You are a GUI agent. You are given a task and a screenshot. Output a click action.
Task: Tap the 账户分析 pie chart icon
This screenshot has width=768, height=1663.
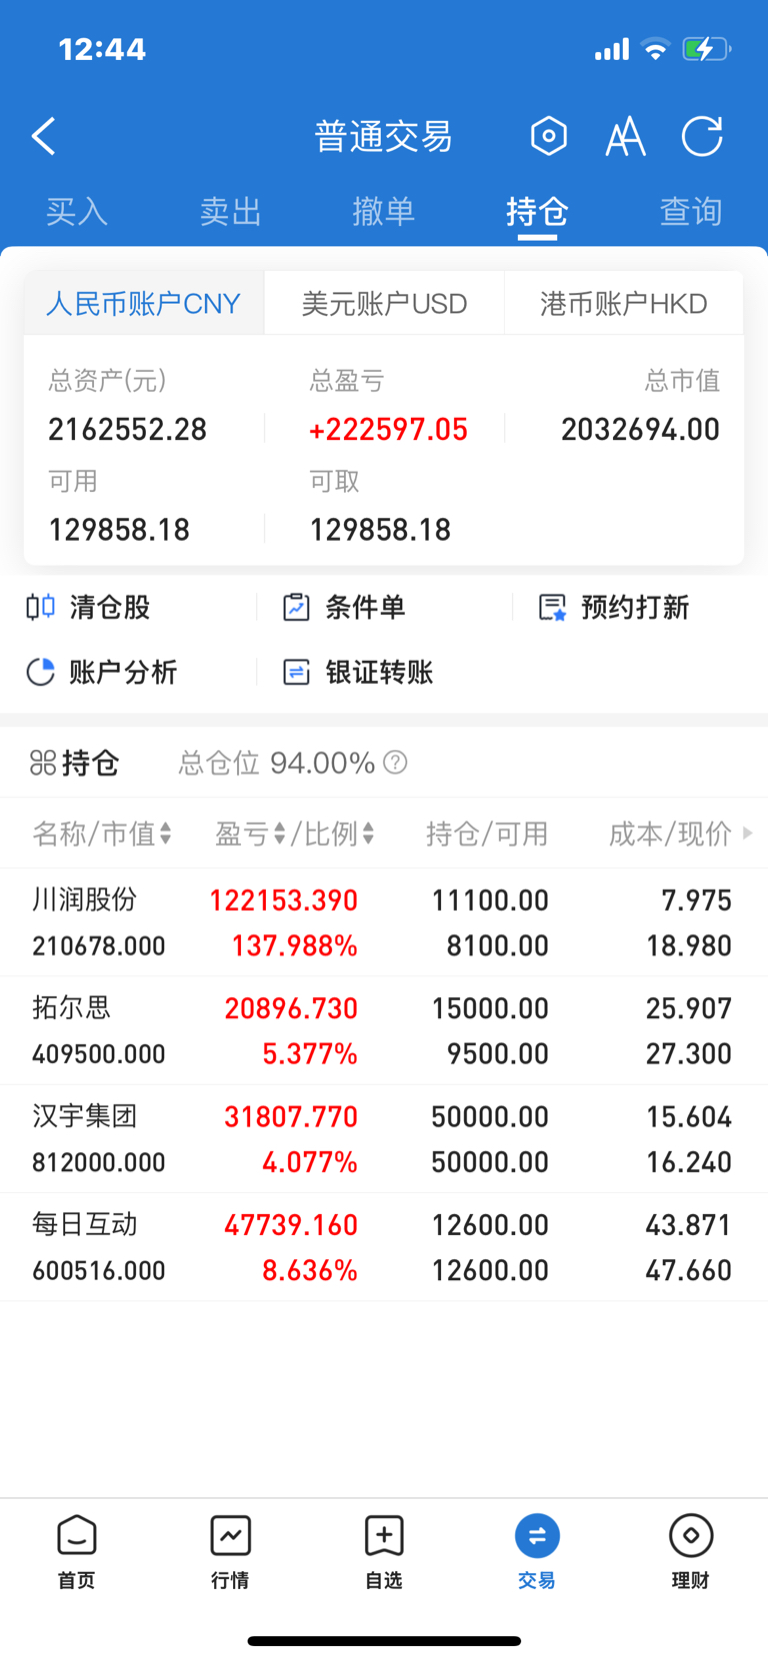(40, 672)
